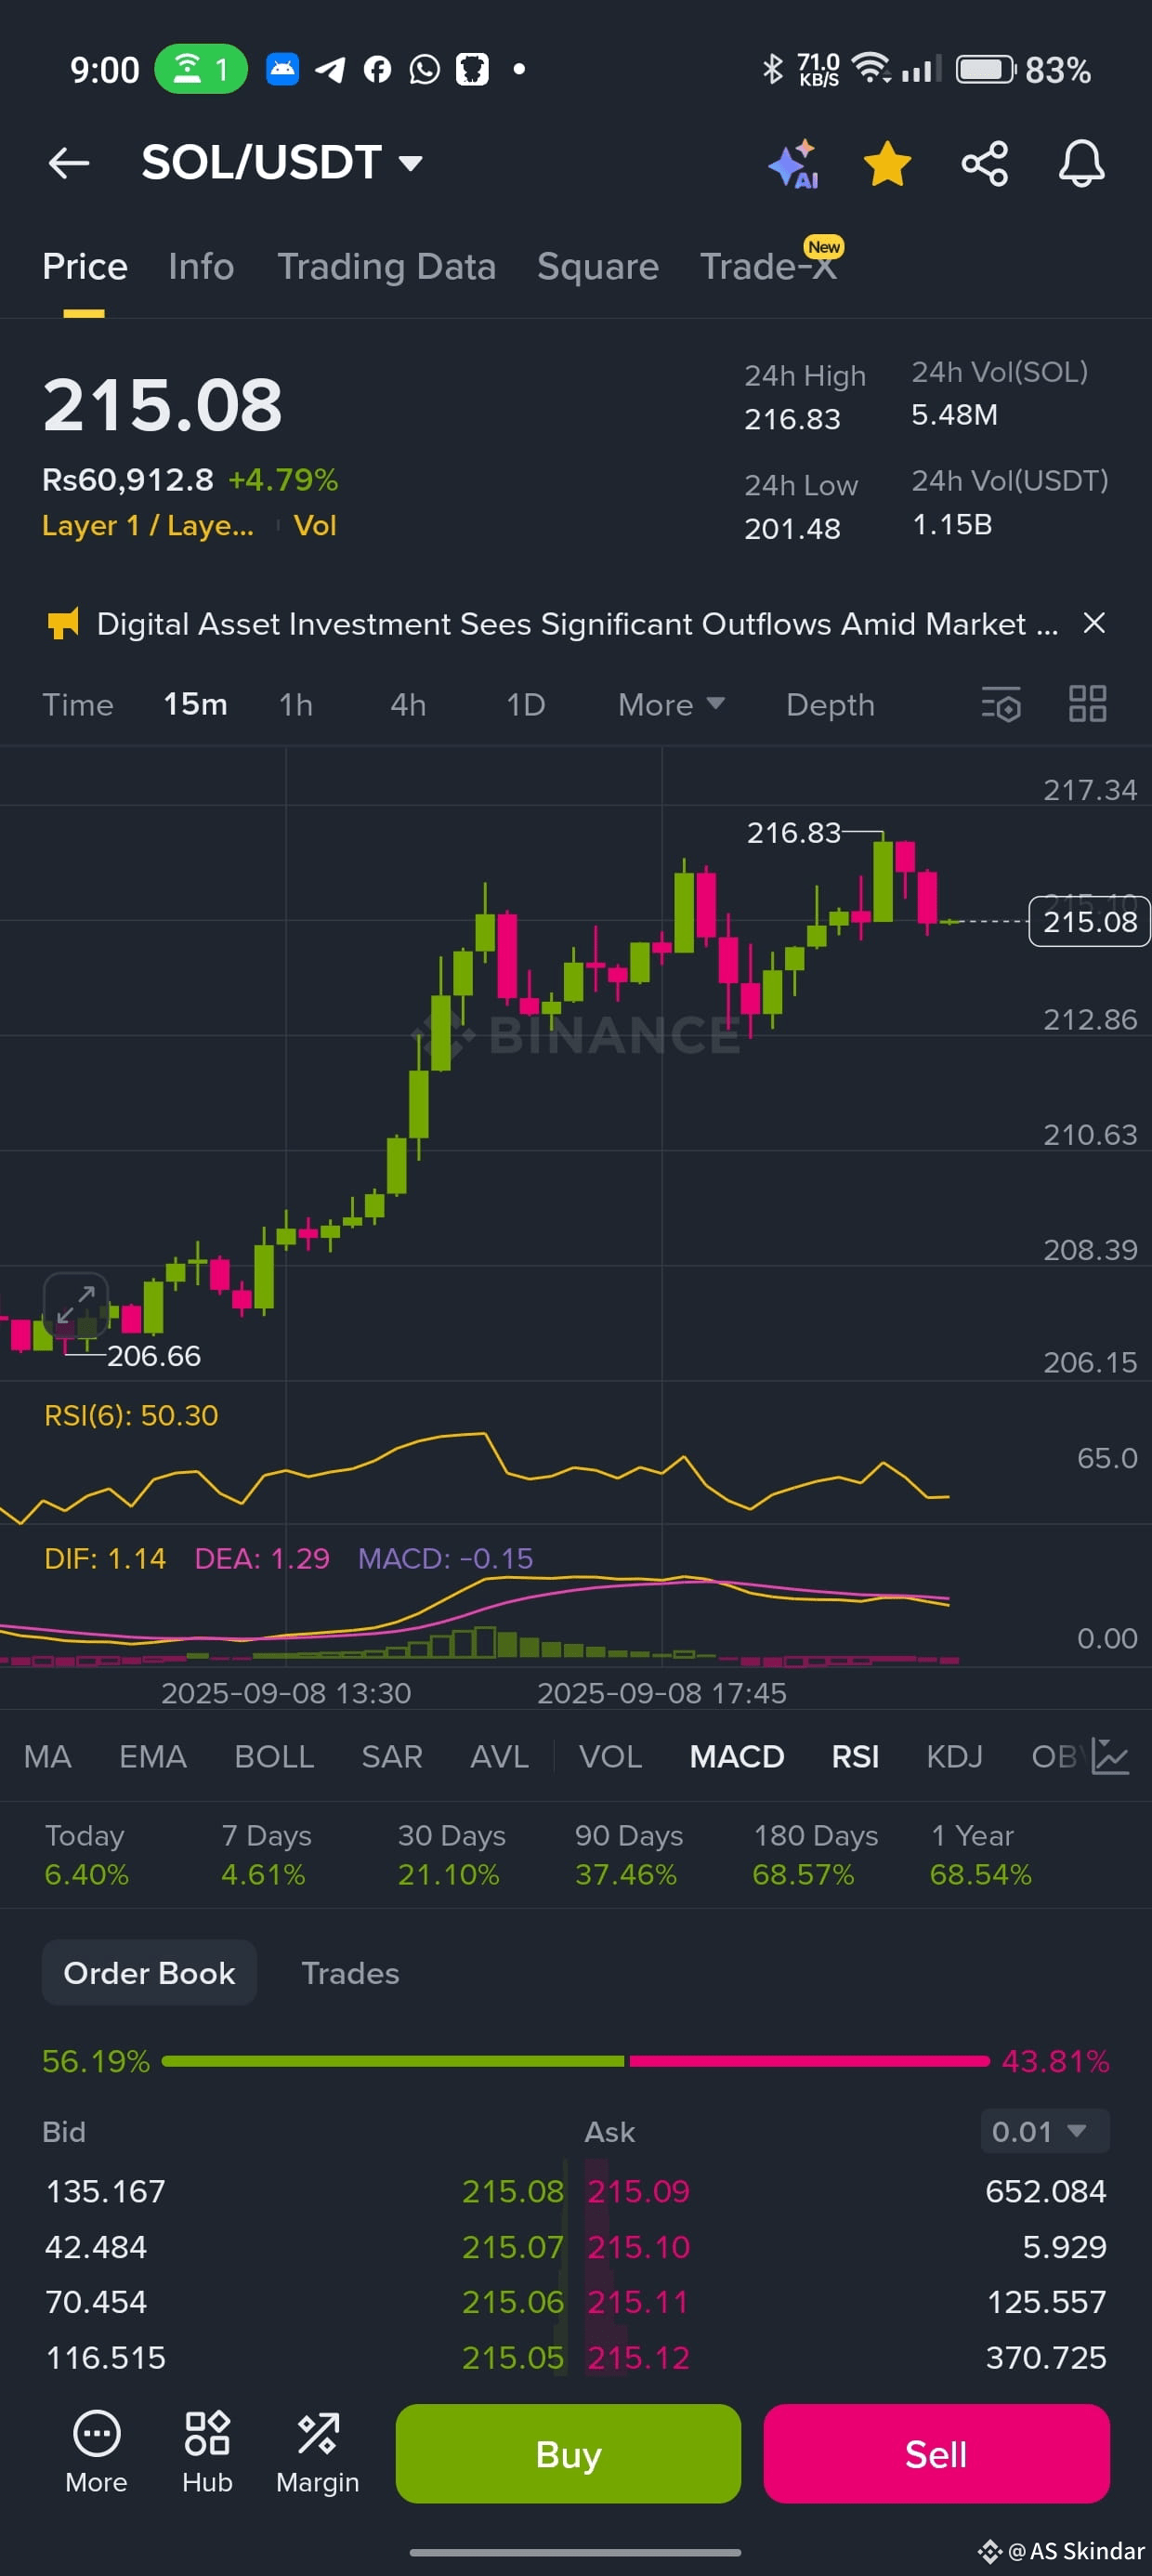Switch to the Price tab
The height and width of the screenshot is (2576, 1152).
coord(85,267)
